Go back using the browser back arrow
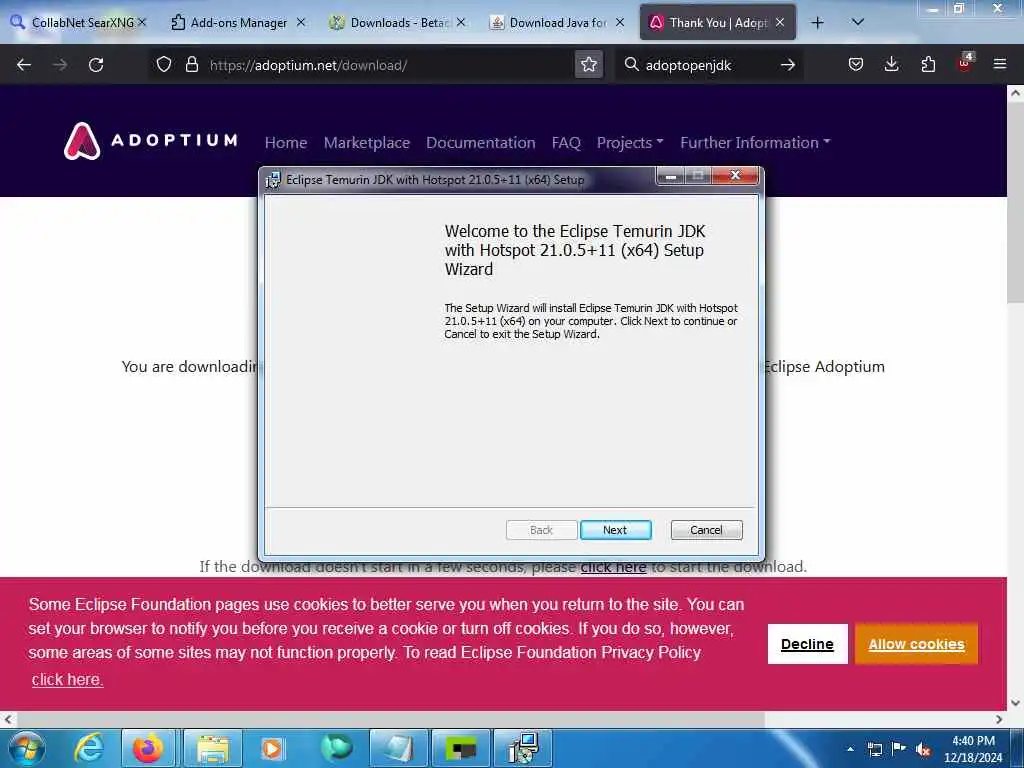1024x768 pixels. pos(24,65)
